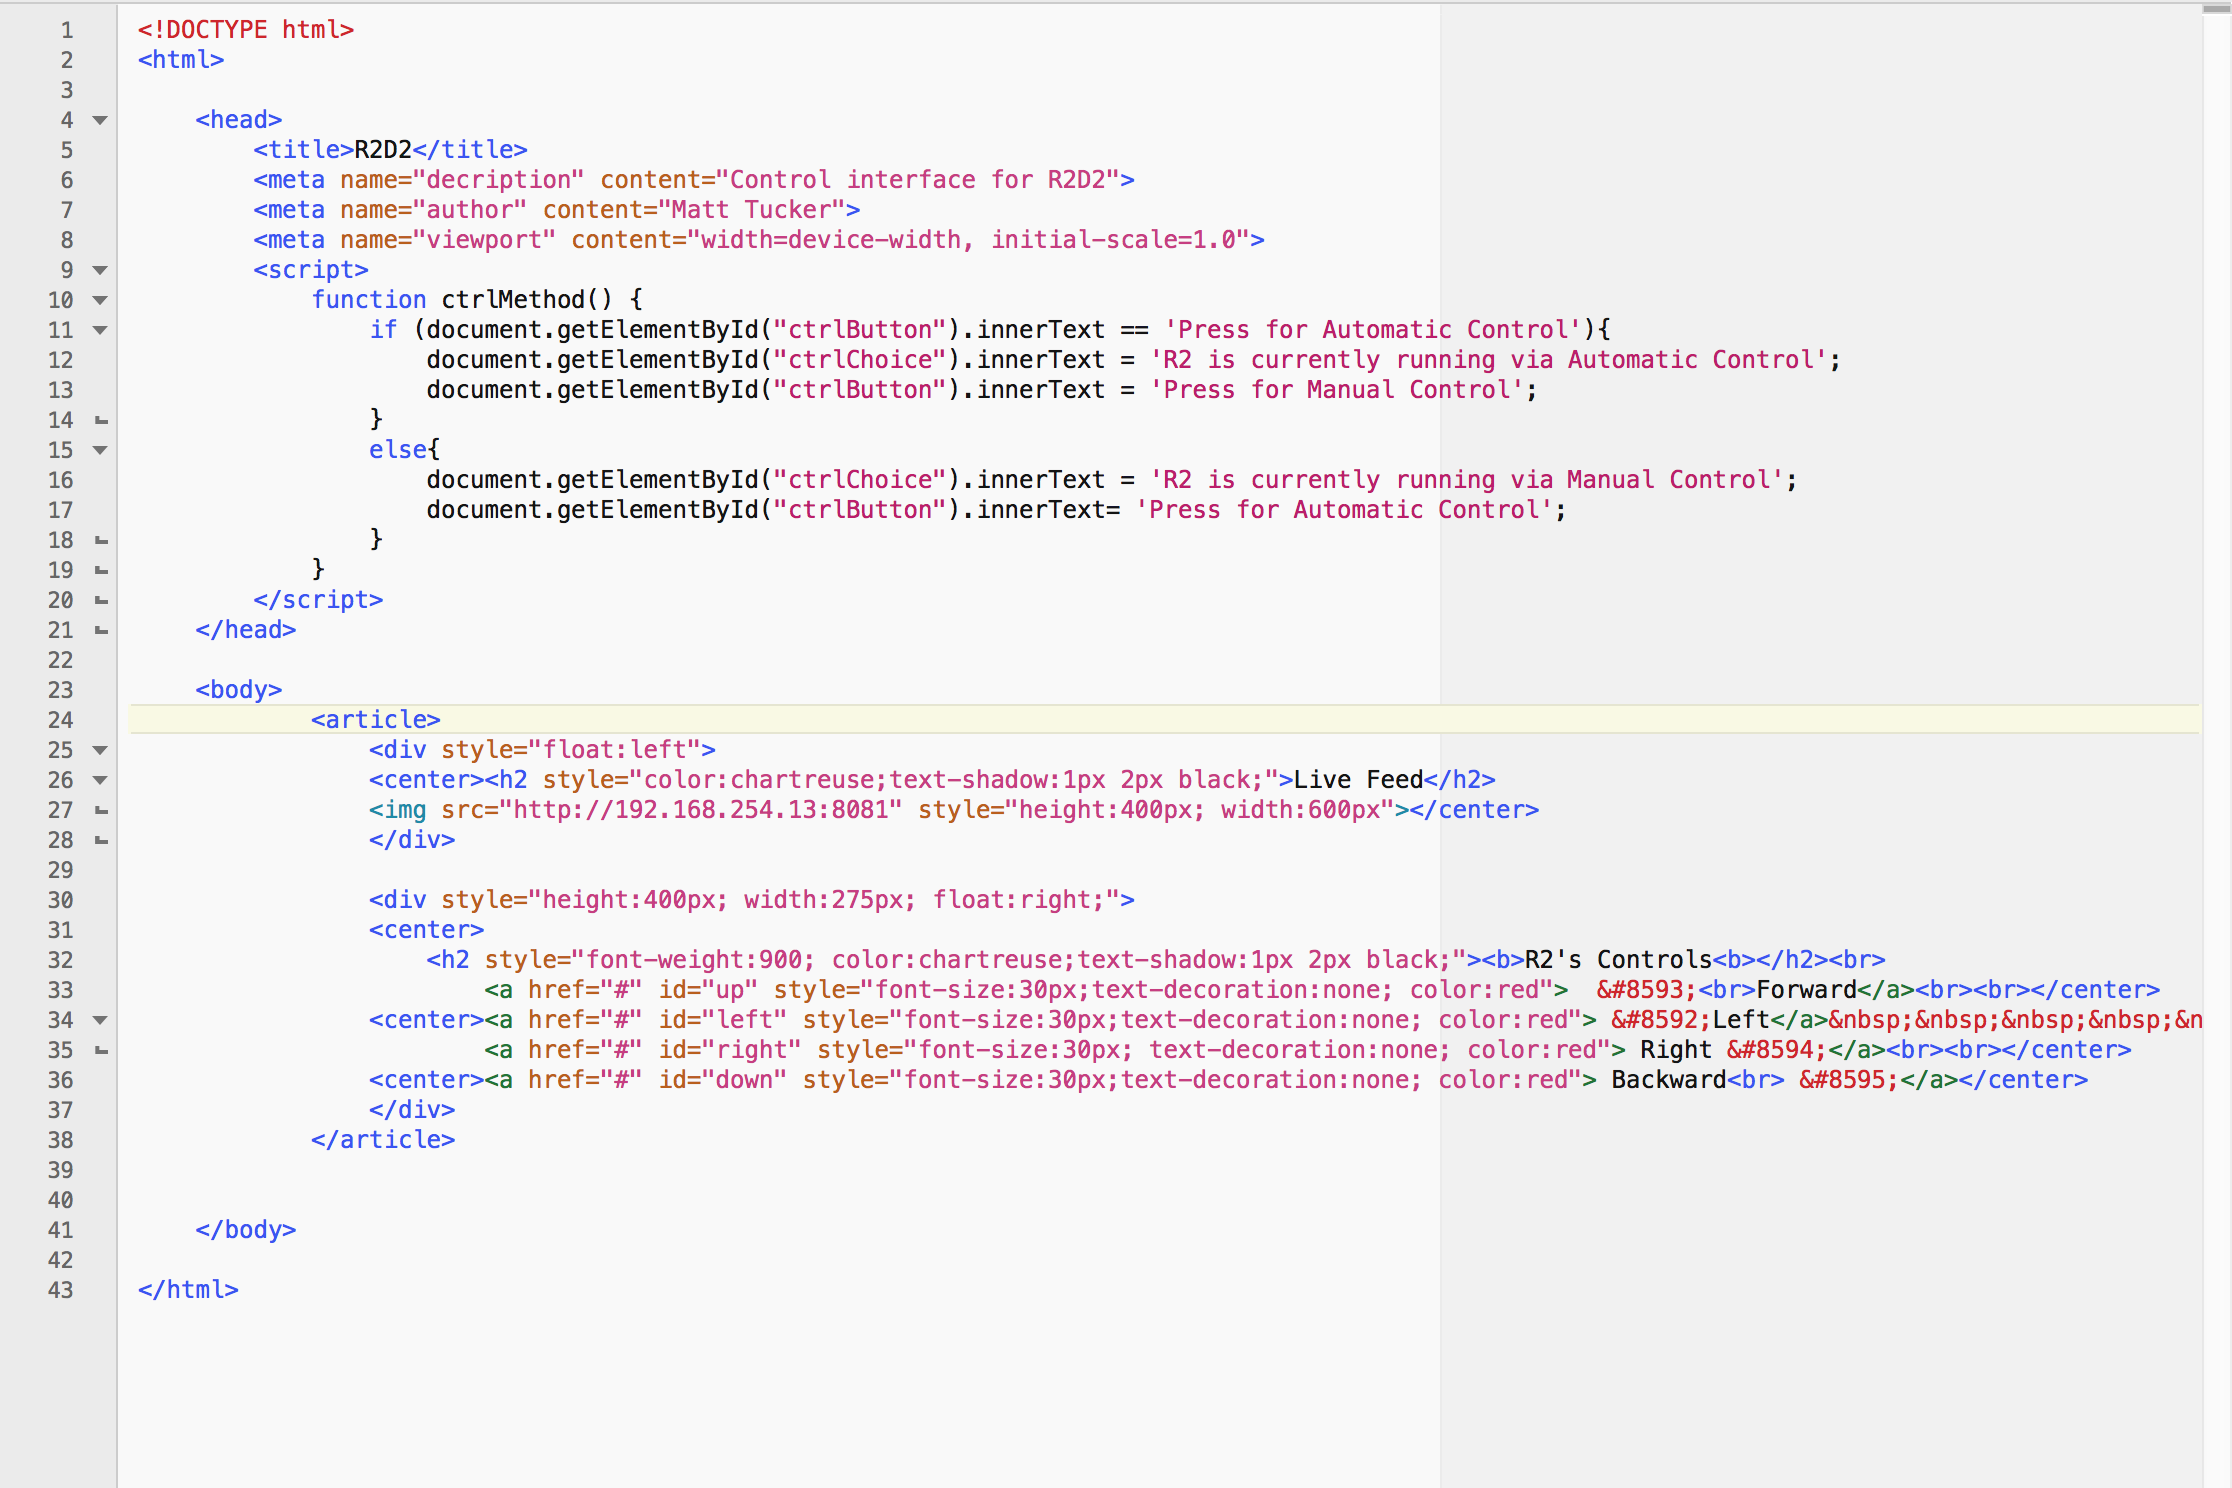Click the fold end marker on line 20

click(101, 600)
